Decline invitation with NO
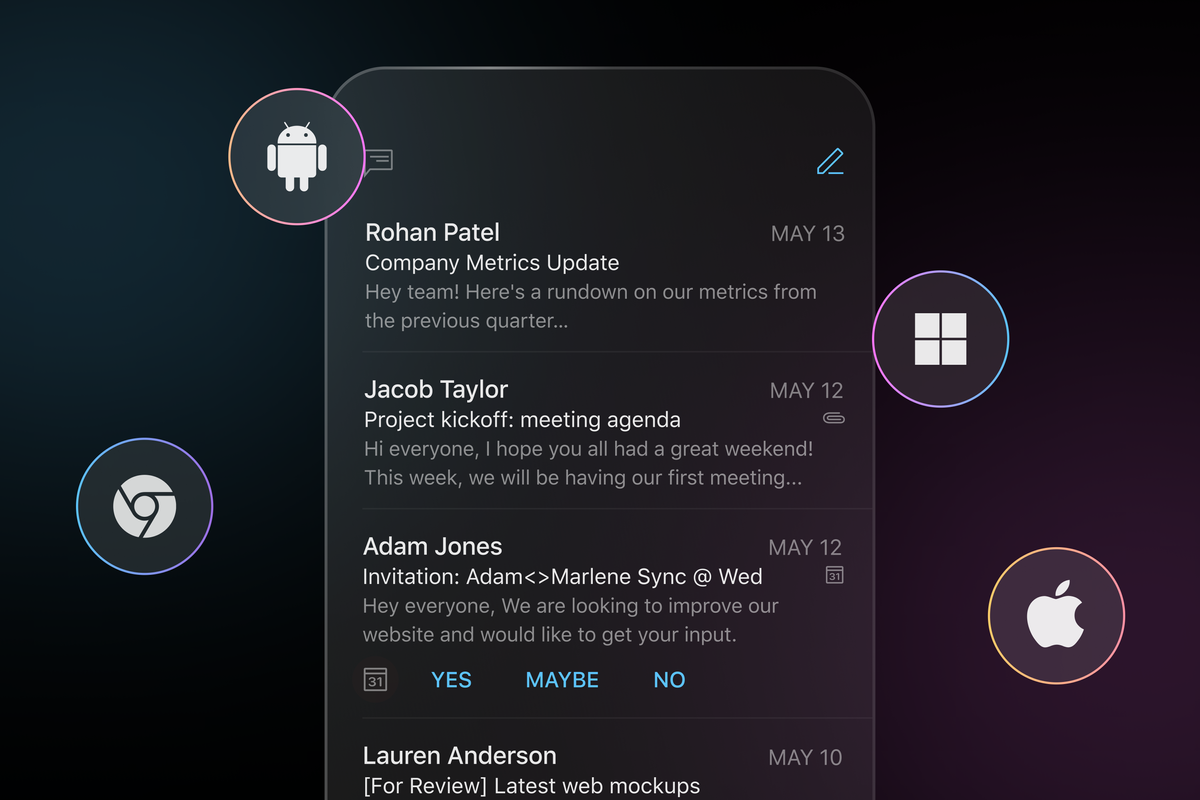1200x800 pixels. [x=669, y=680]
